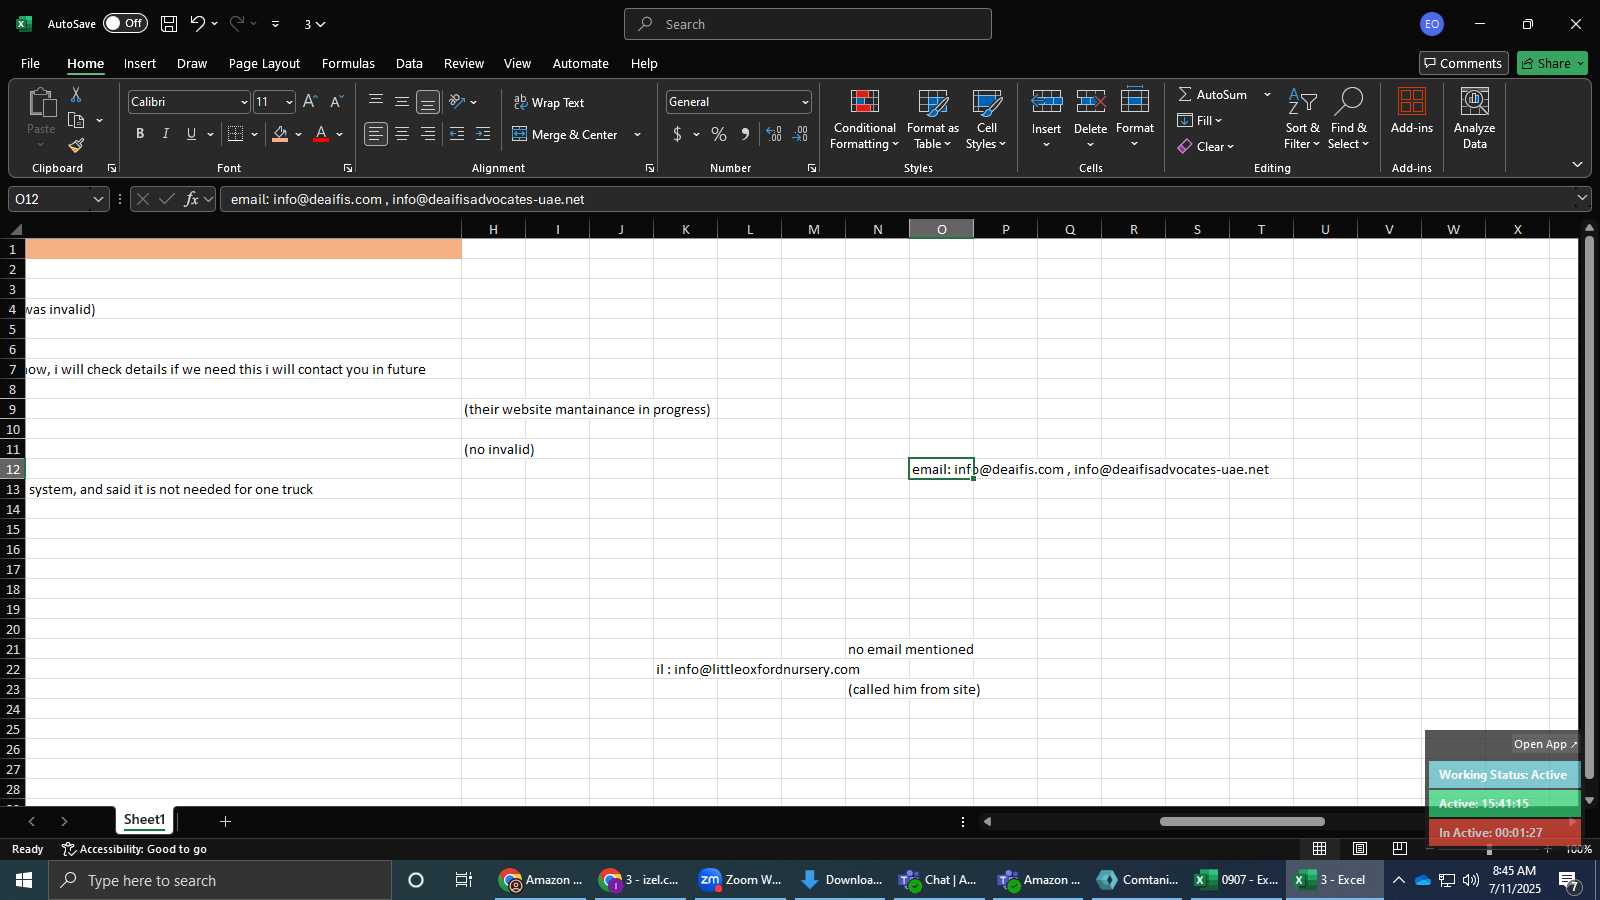Switch to the Page Layout tab

pos(264,63)
